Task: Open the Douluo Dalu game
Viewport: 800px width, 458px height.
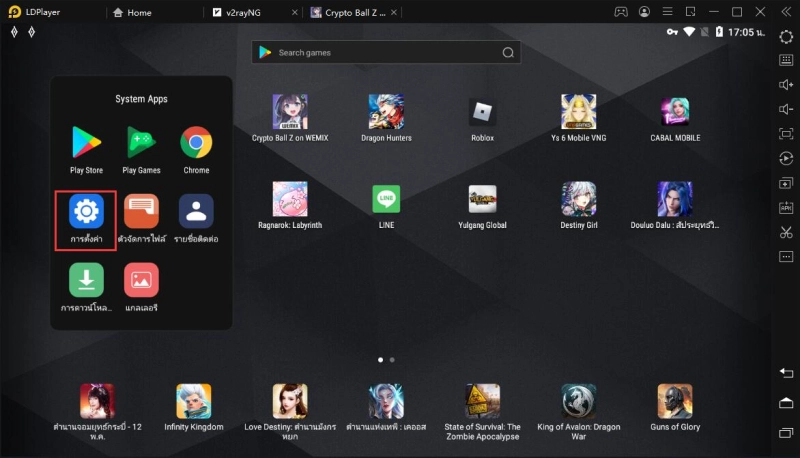Action: click(675, 199)
